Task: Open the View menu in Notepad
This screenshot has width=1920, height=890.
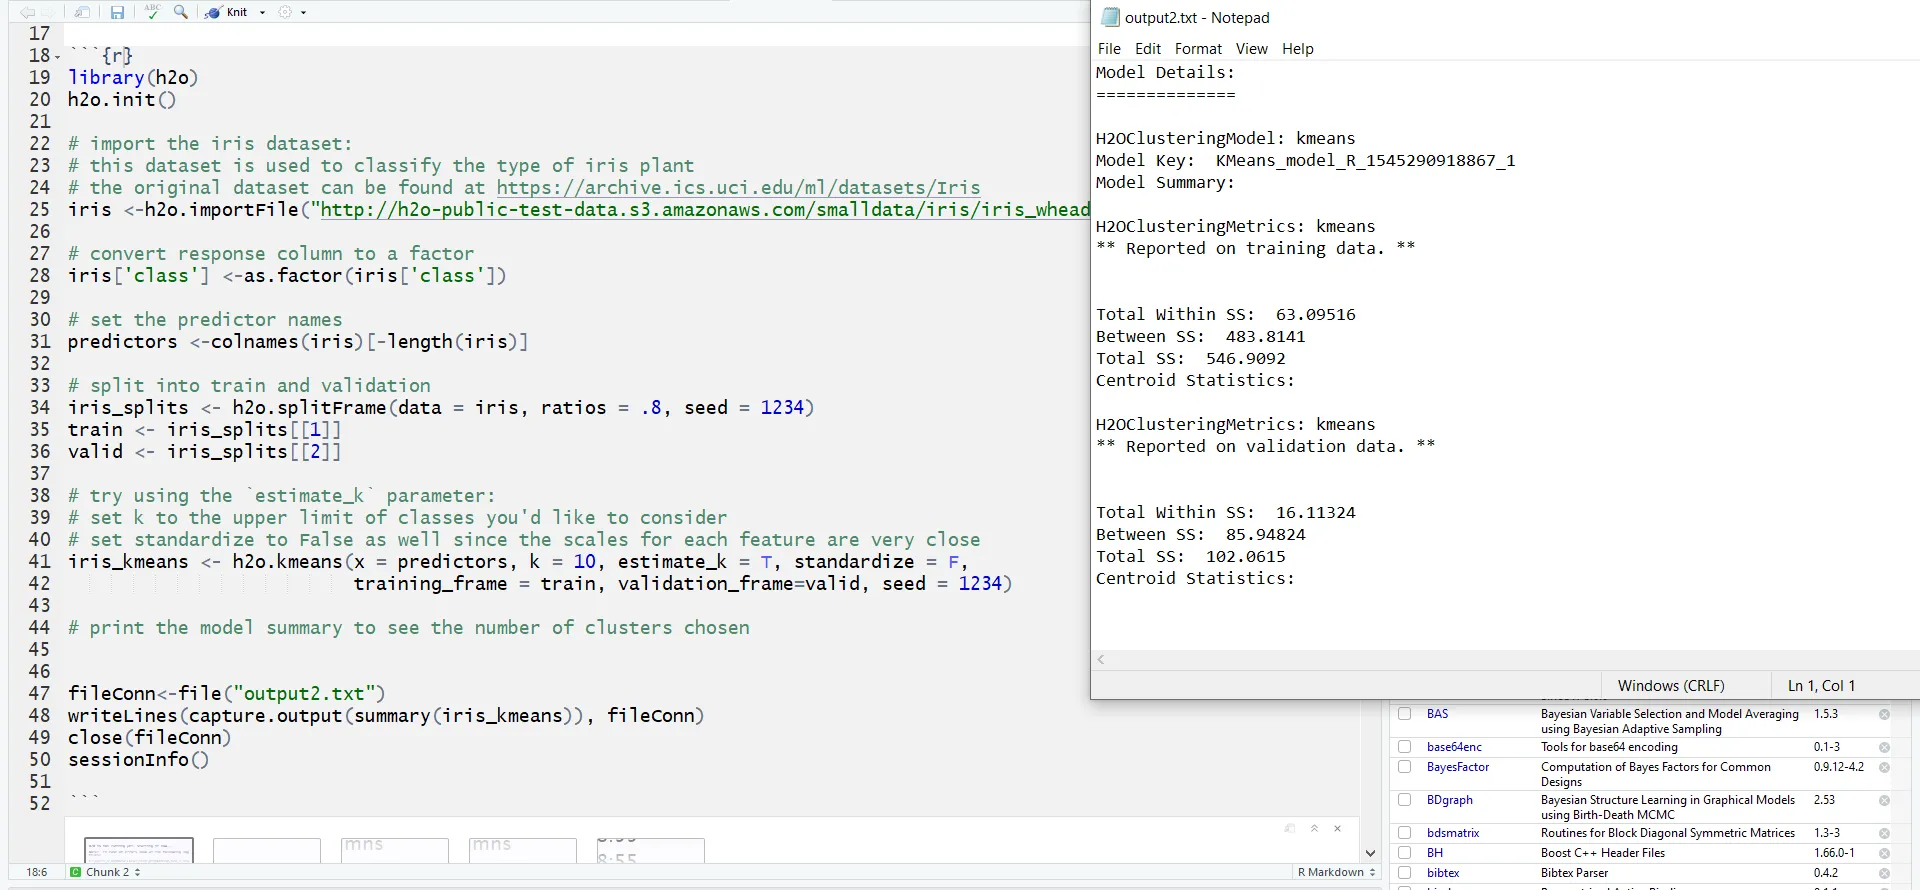Action: (1251, 49)
